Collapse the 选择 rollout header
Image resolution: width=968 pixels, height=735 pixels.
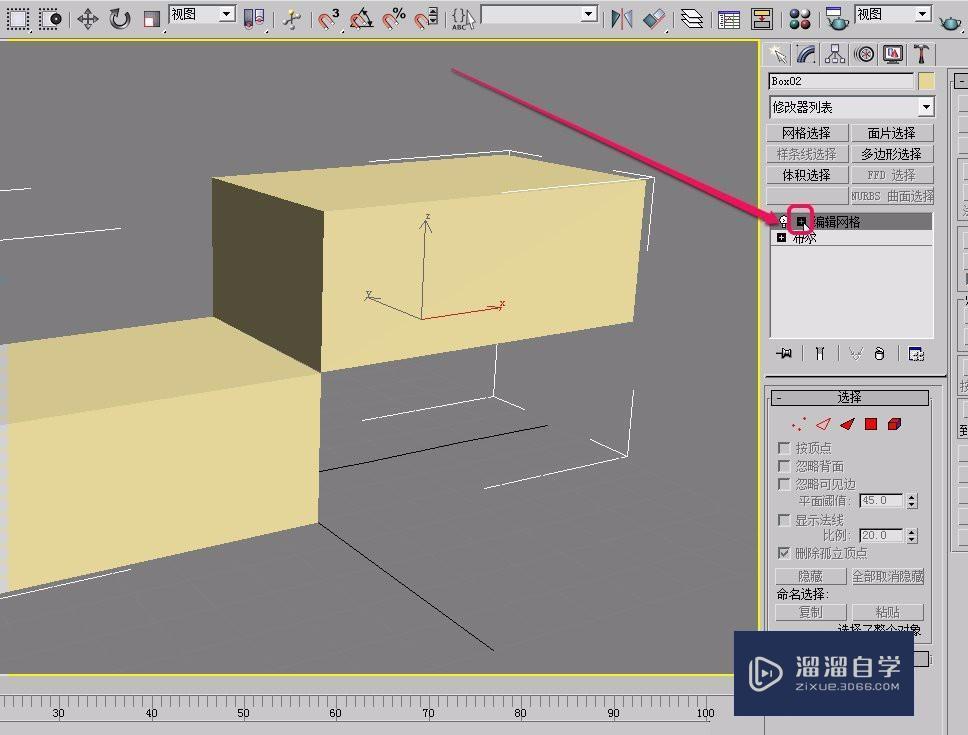850,398
